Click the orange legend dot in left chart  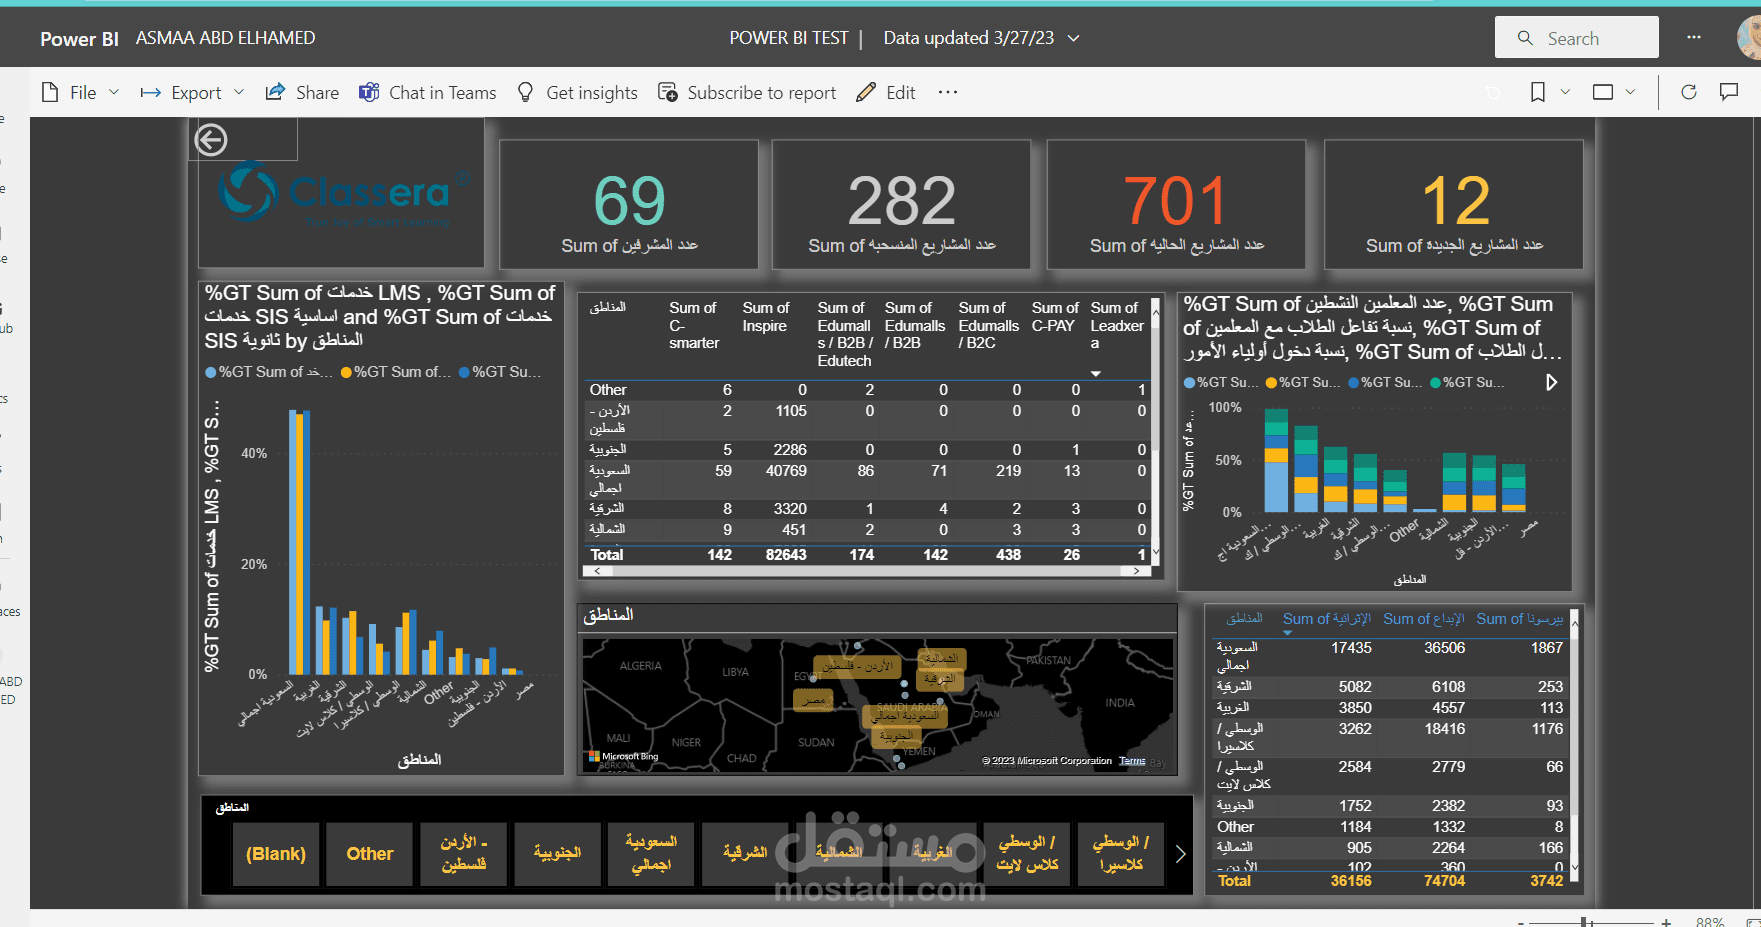pyautogui.click(x=346, y=372)
